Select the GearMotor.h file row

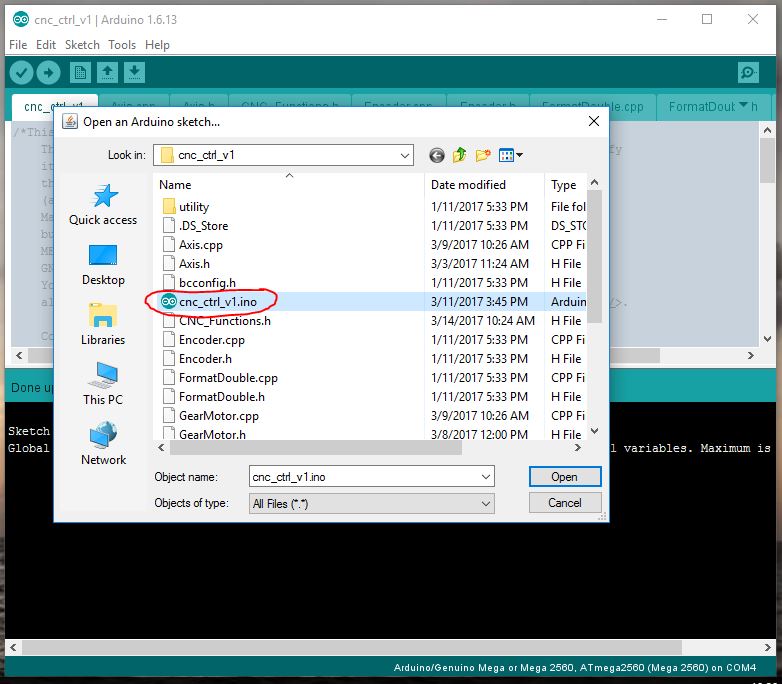371,434
